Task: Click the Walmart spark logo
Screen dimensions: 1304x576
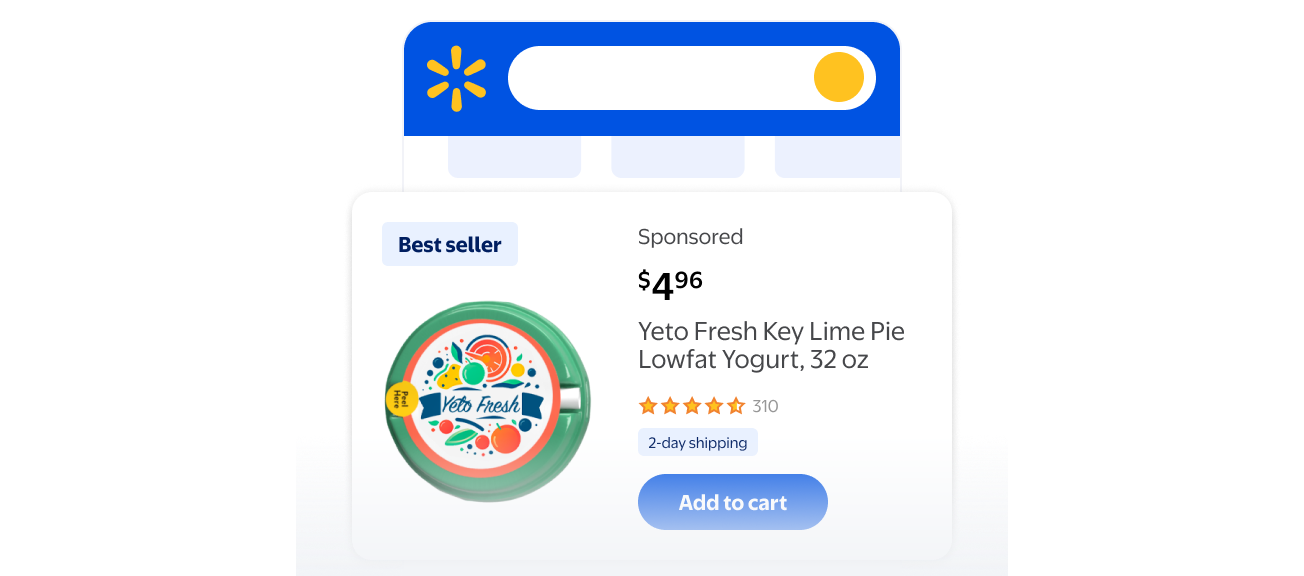Action: [x=456, y=78]
